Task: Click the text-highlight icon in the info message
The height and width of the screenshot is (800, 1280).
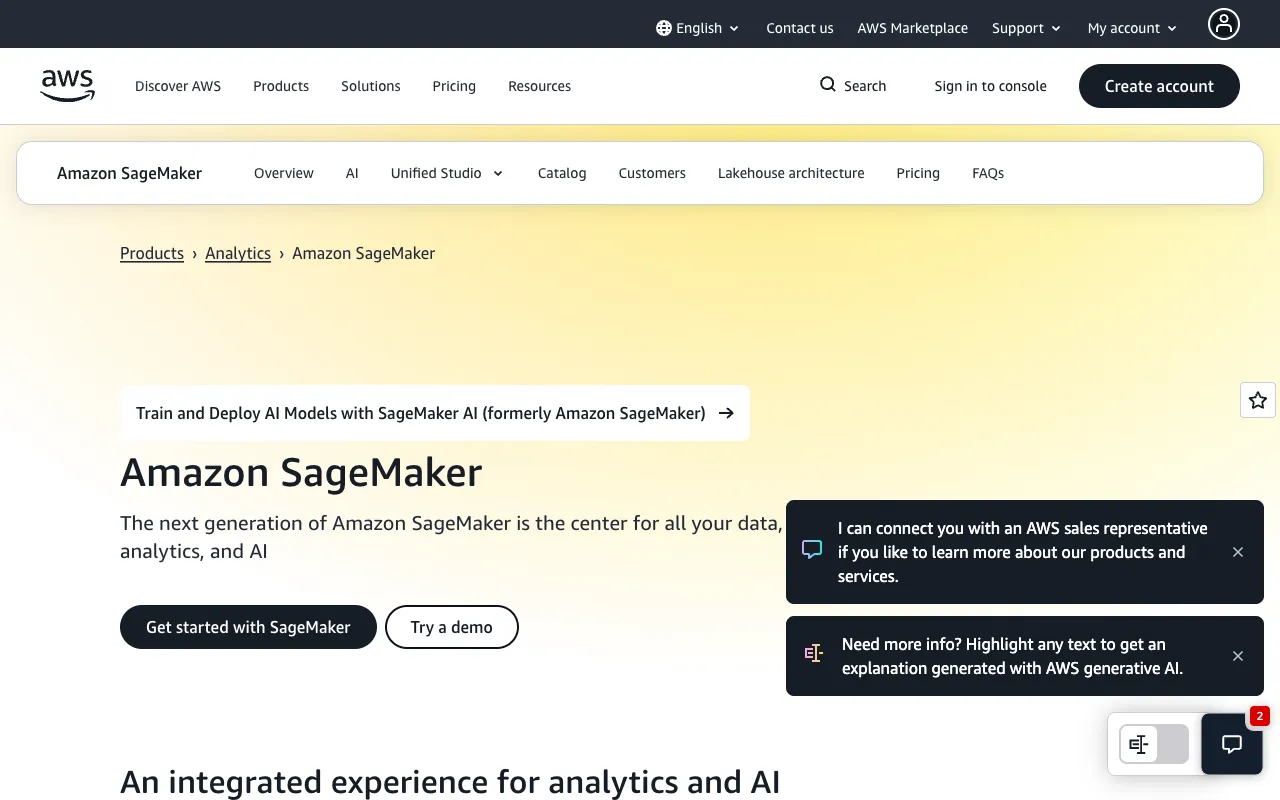Action: (x=813, y=654)
